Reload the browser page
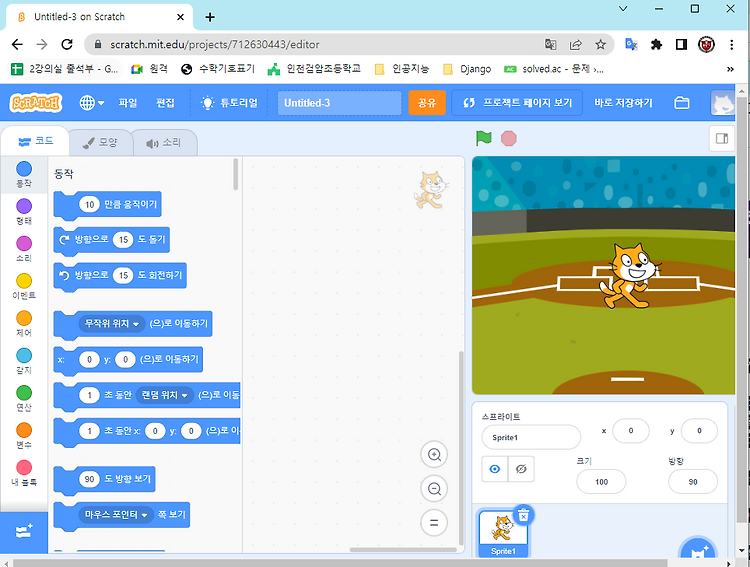The width and height of the screenshot is (750, 567). (67, 44)
